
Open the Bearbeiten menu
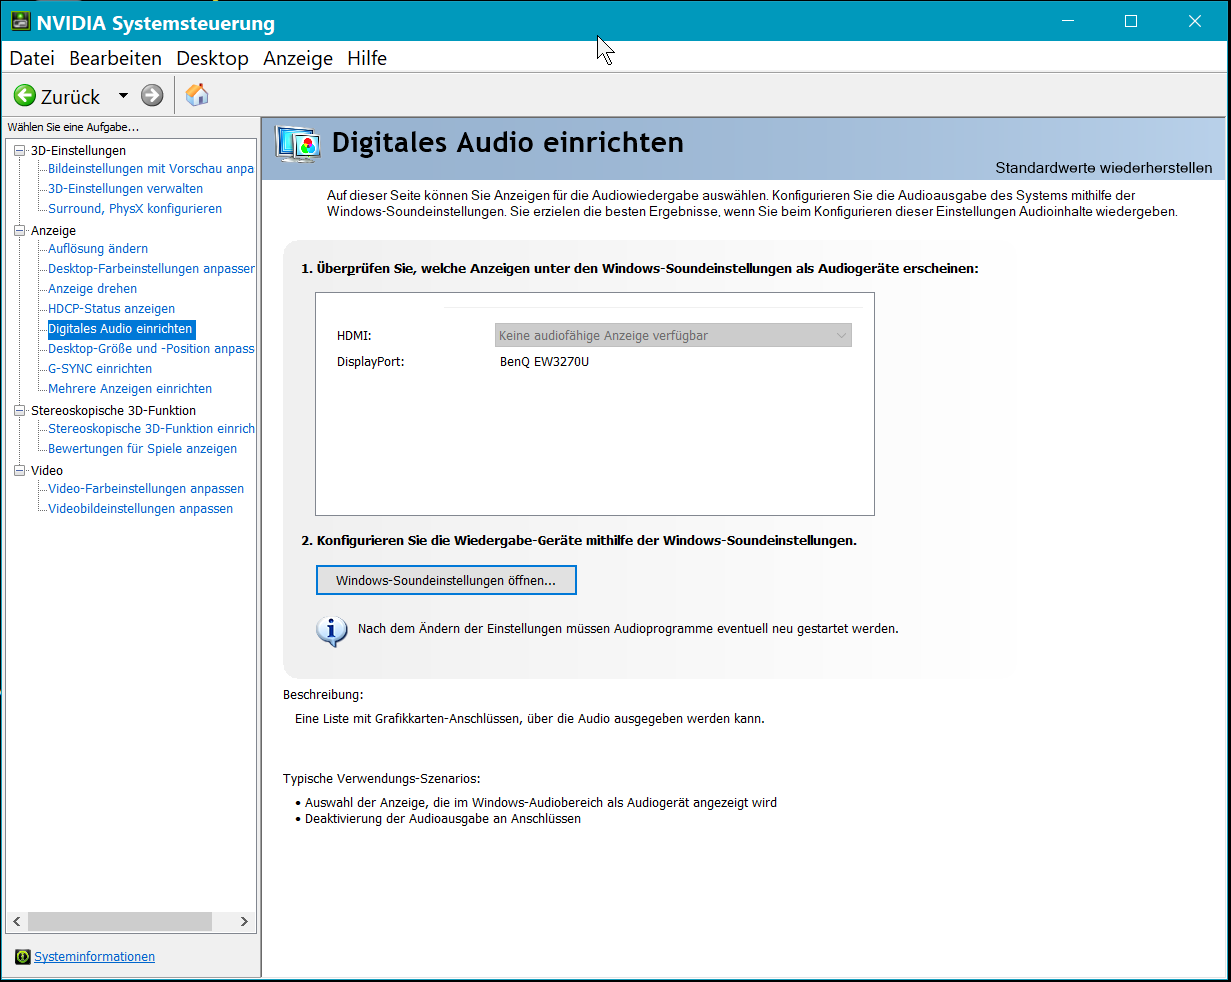[116, 58]
